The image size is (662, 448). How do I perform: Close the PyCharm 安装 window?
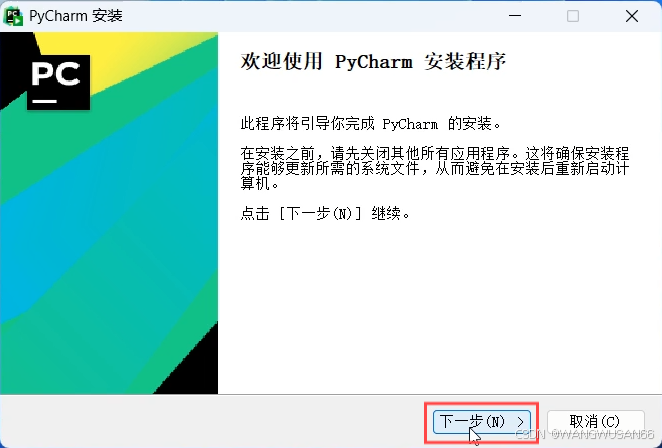tap(632, 16)
